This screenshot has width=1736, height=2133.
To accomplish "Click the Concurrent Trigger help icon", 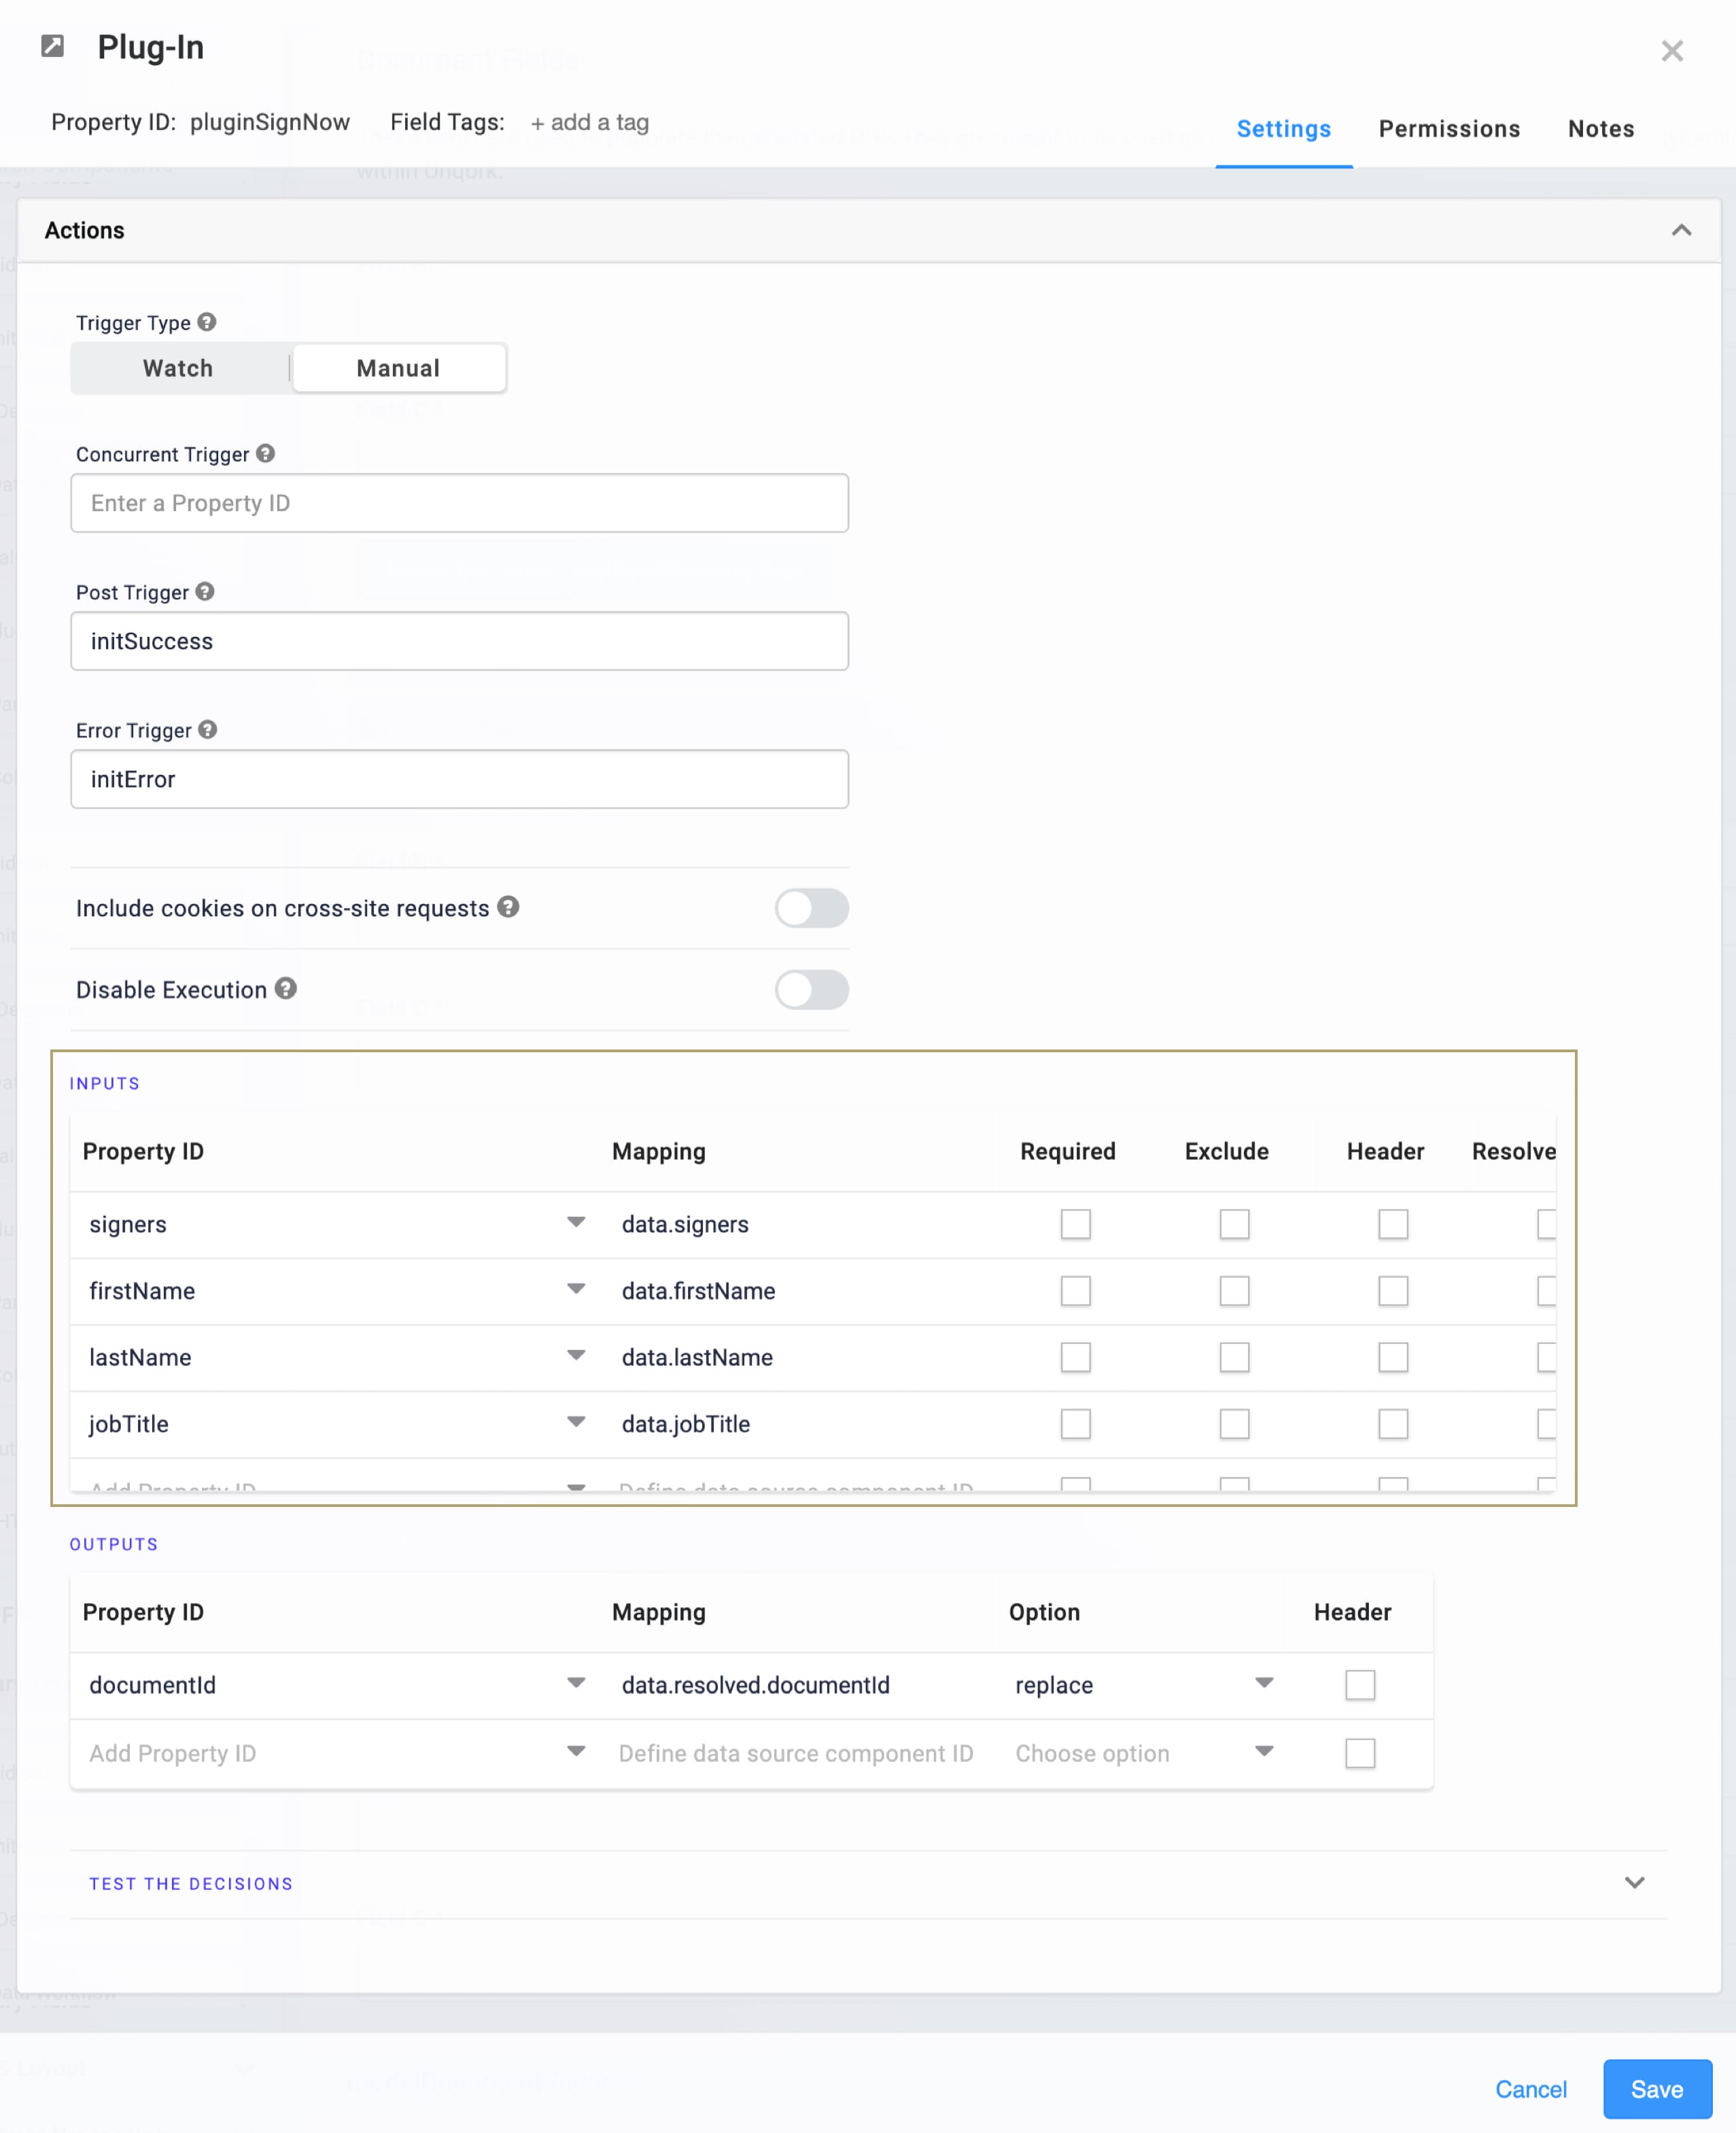I will pyautogui.click(x=265, y=453).
